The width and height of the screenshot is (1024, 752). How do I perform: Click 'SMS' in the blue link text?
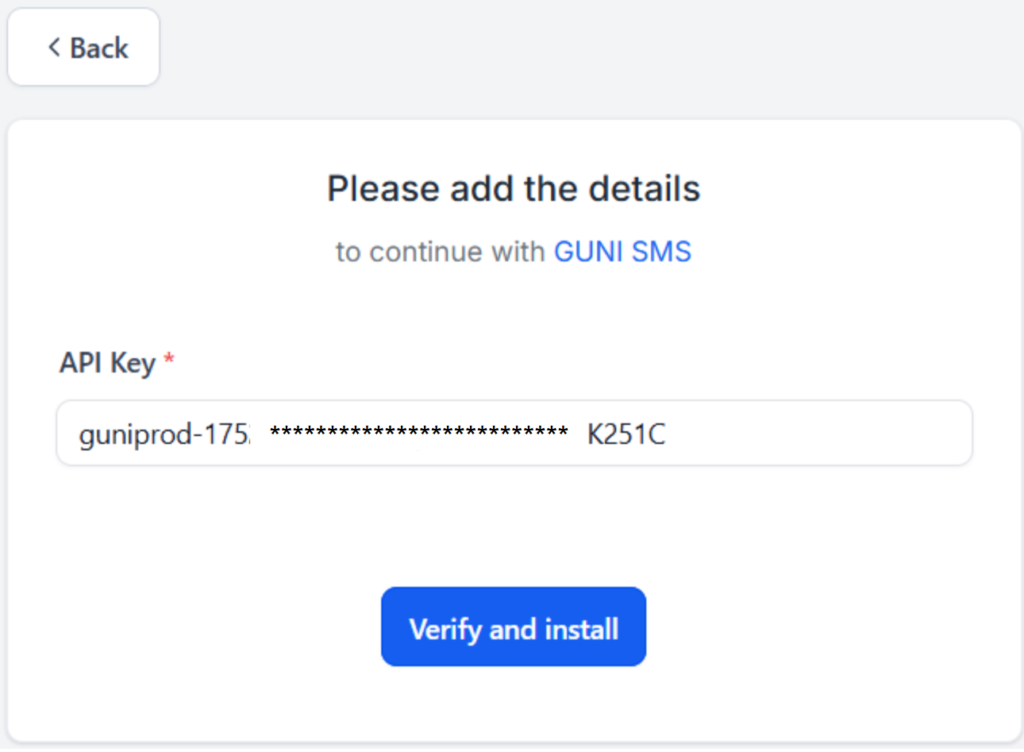[662, 252]
